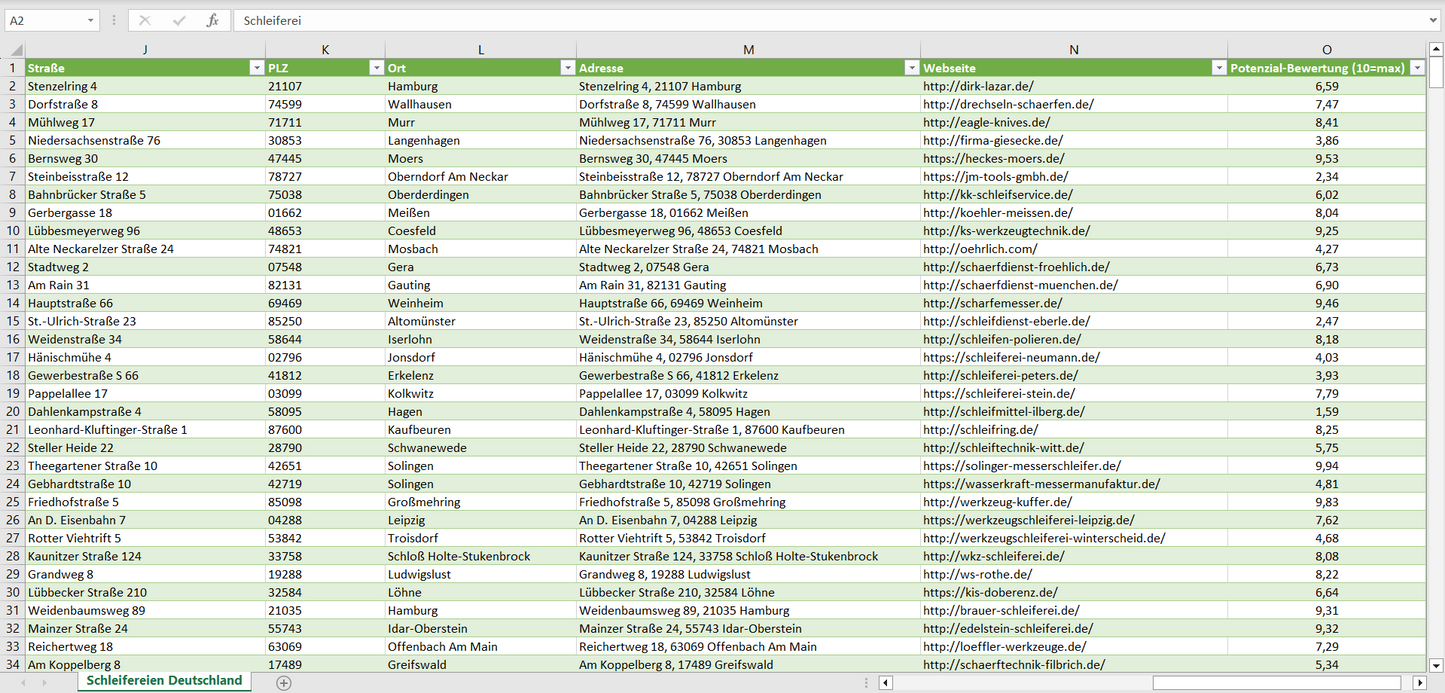Open the Webseite column filter dropdown
Image resolution: width=1445 pixels, height=693 pixels.
click(x=1218, y=68)
